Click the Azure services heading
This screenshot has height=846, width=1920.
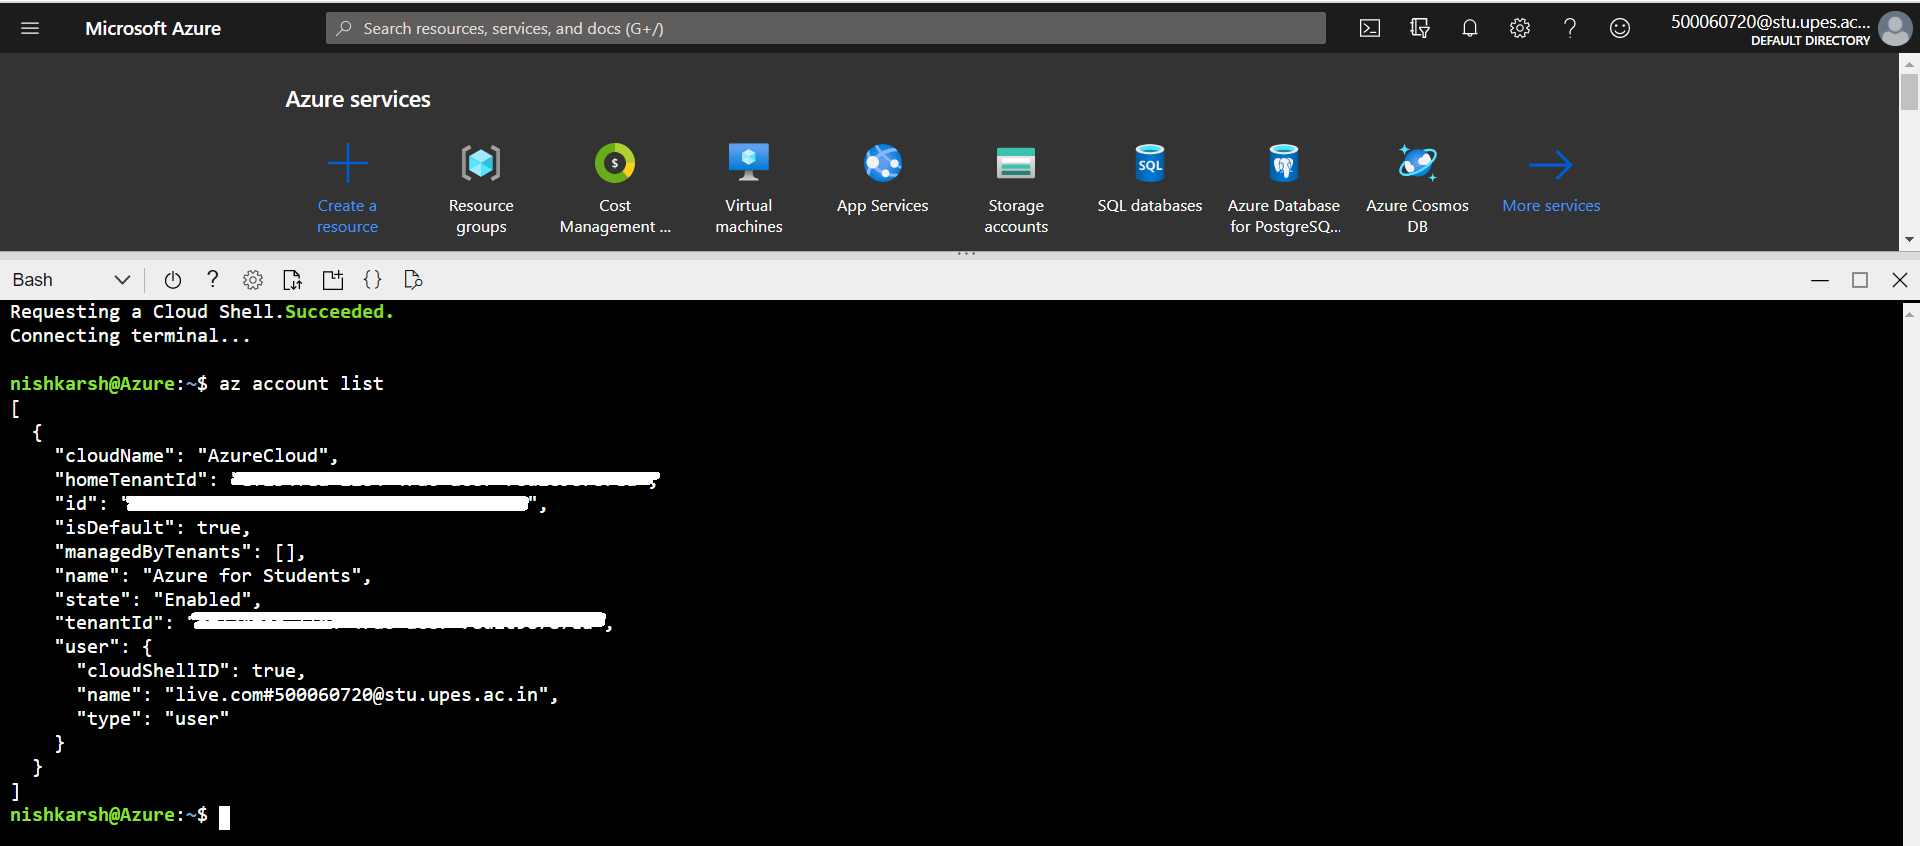[358, 100]
